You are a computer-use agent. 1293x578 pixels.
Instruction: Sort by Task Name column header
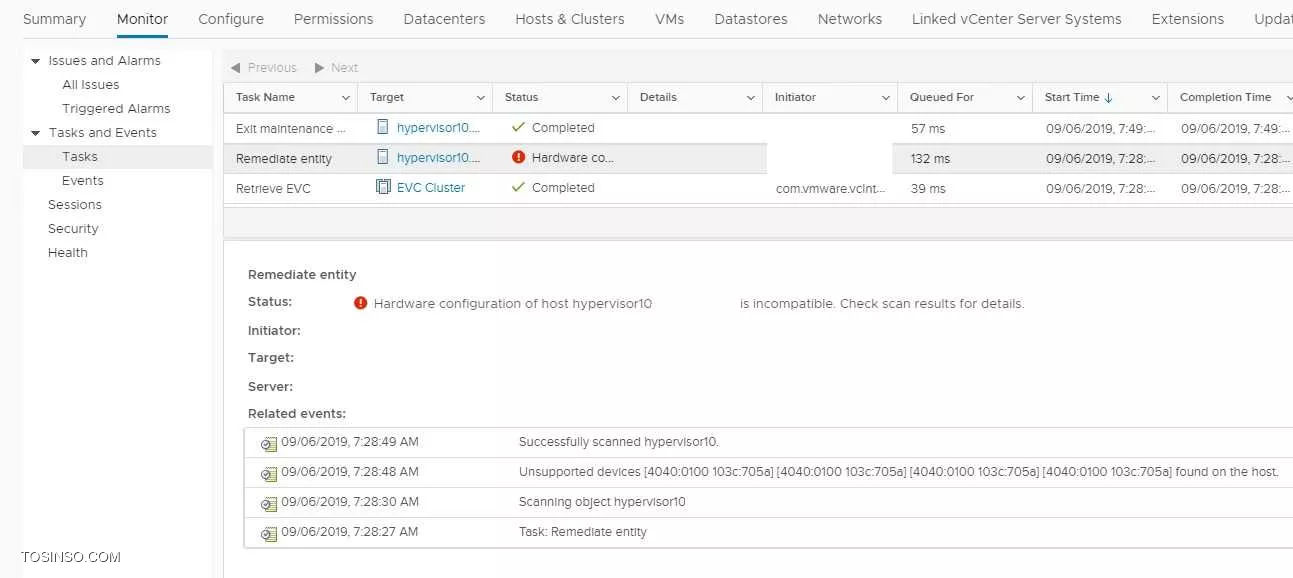265,98
